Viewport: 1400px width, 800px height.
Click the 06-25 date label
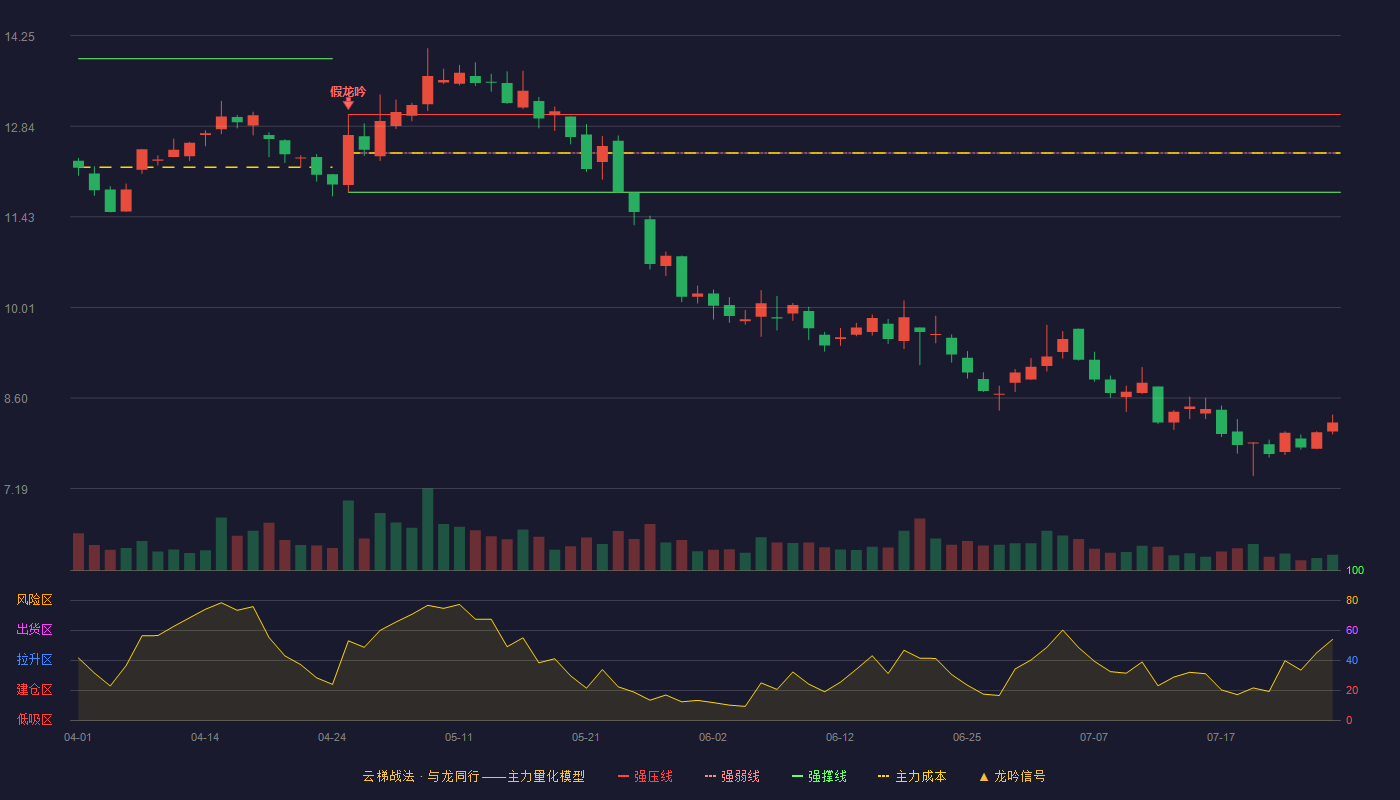[x=967, y=737]
